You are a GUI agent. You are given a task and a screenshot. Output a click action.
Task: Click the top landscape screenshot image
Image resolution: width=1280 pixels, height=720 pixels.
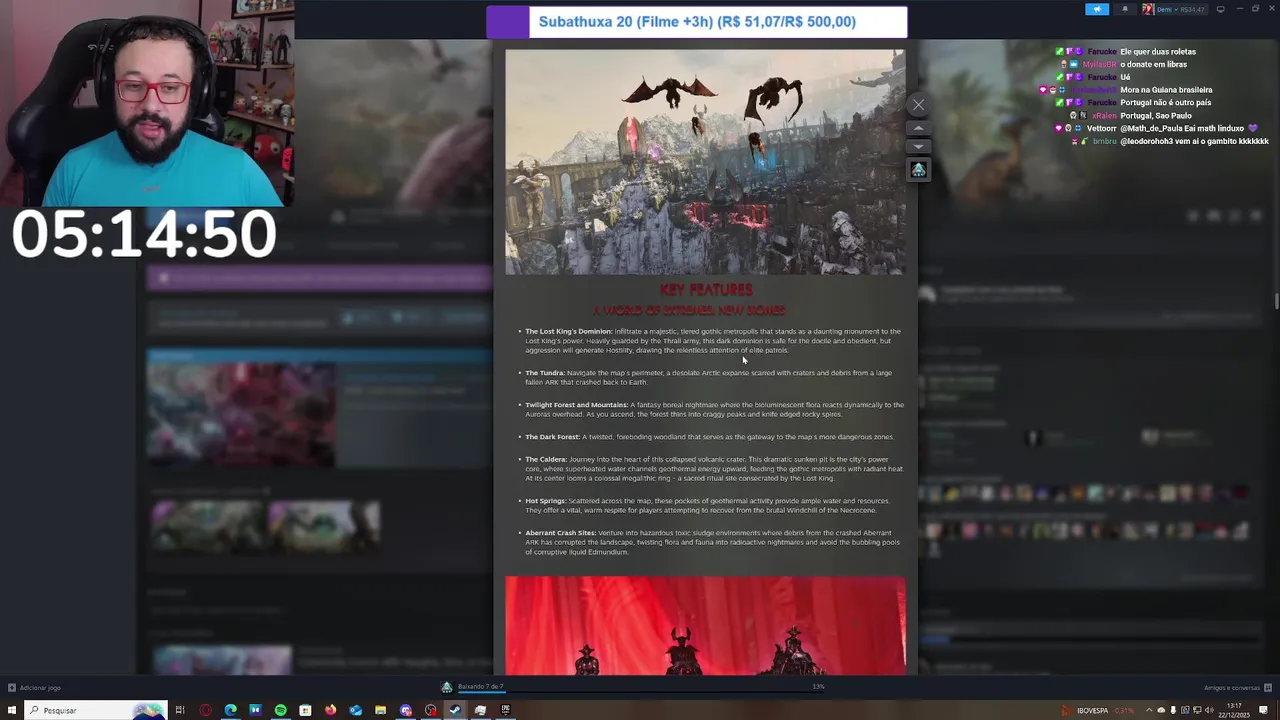pos(705,162)
